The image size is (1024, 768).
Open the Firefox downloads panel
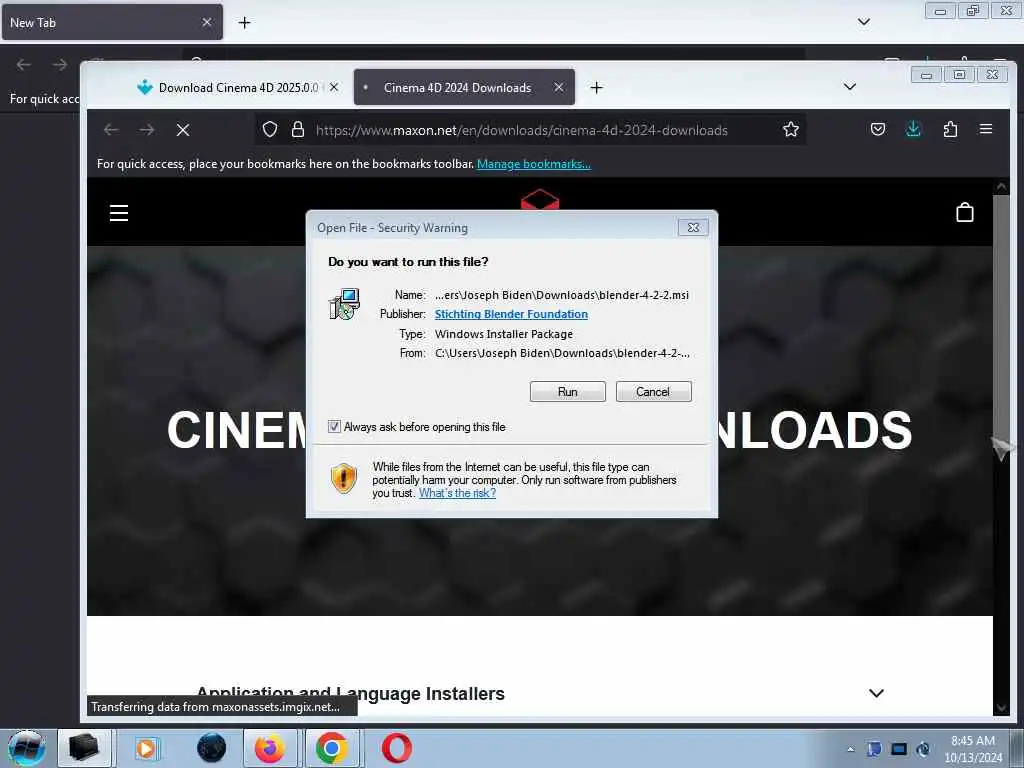pyautogui.click(x=914, y=129)
